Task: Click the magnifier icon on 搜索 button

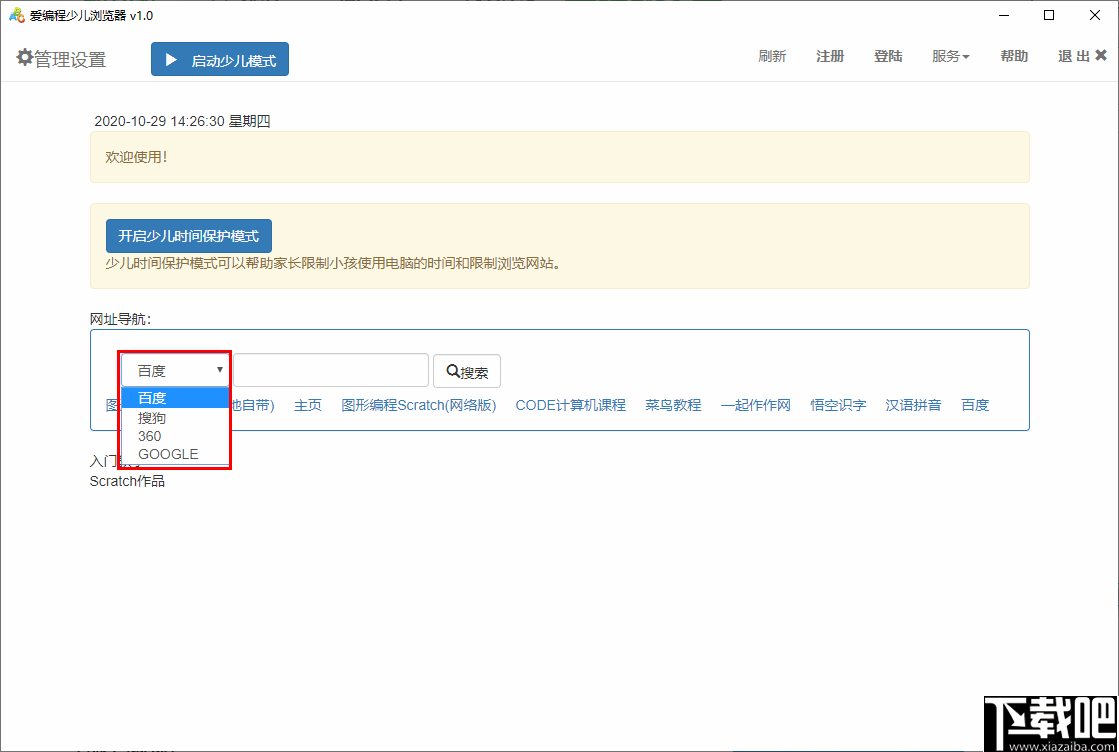Action: [452, 371]
